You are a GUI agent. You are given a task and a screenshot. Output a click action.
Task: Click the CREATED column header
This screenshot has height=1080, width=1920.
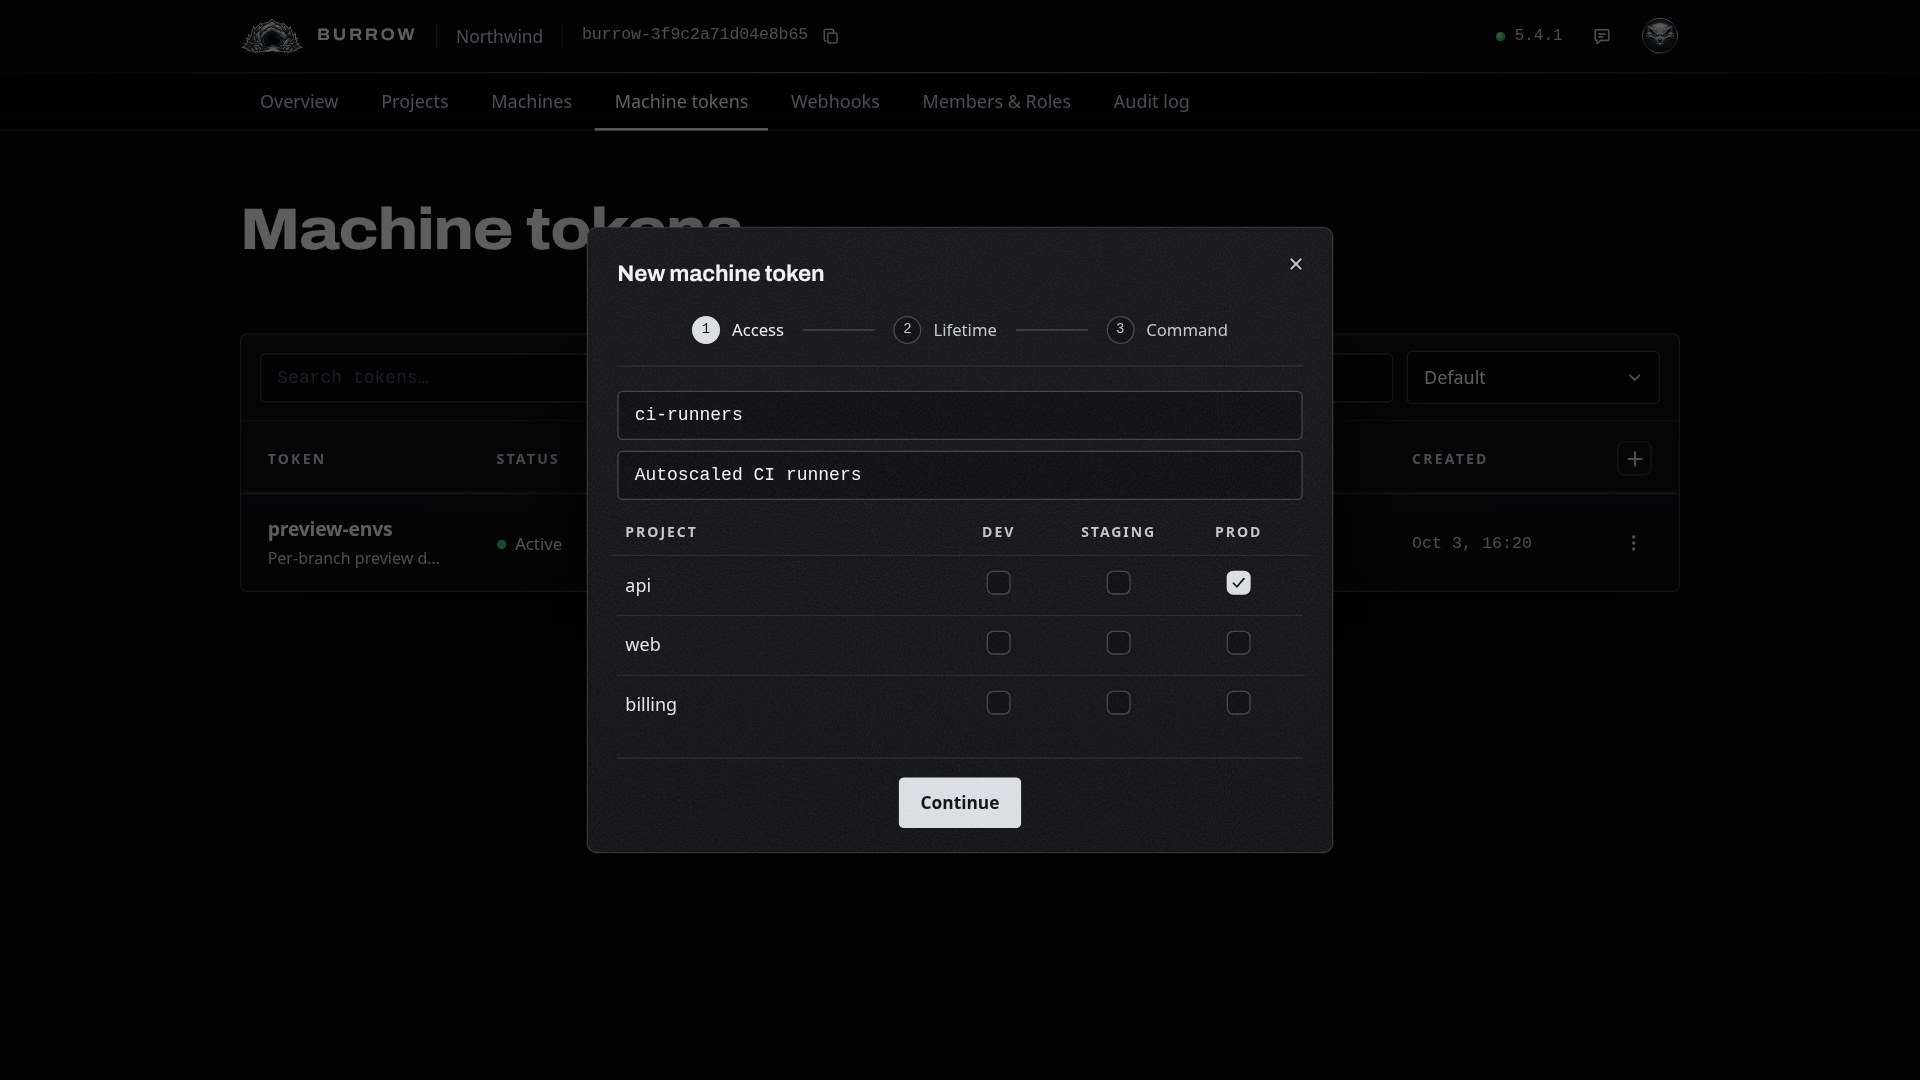point(1449,459)
